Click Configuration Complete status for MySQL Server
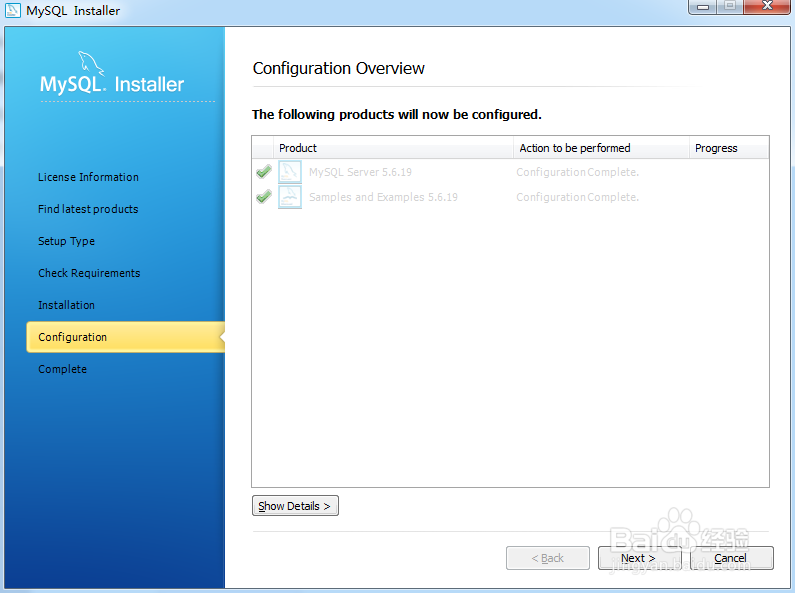Screen dimensions: 795x593 tap(577, 172)
